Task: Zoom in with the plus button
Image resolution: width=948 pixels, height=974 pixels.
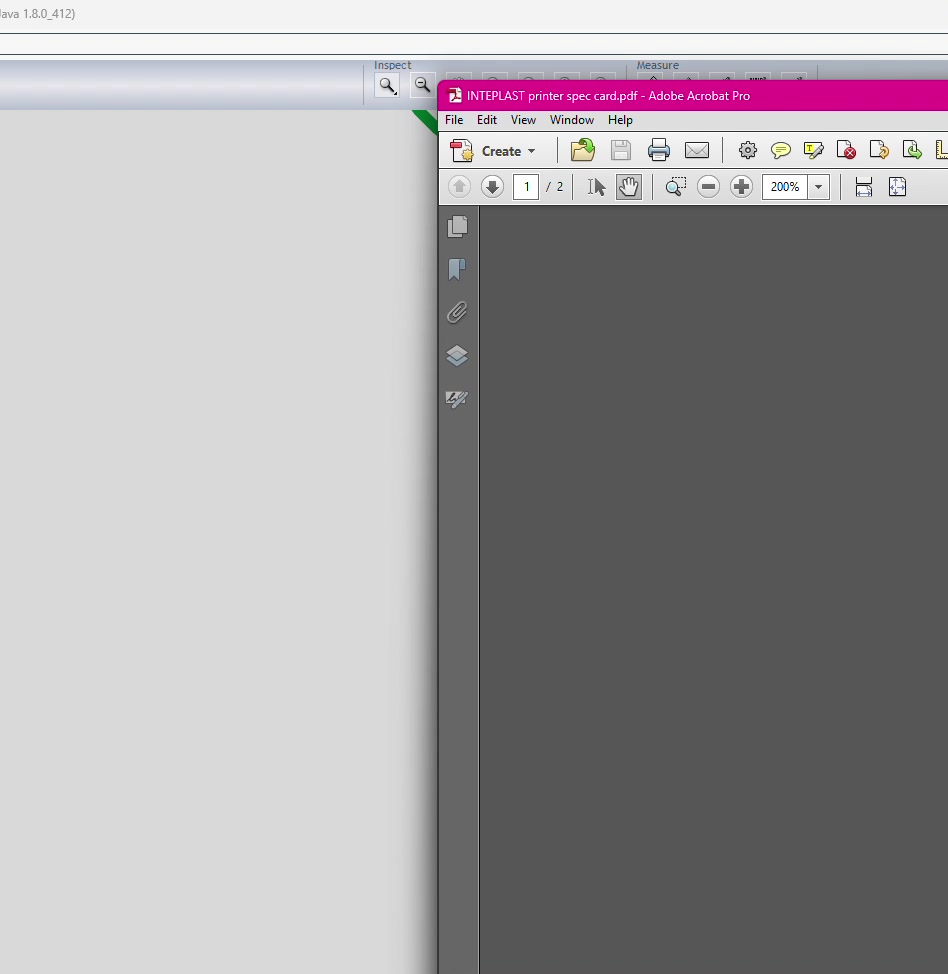Action: pyautogui.click(x=741, y=187)
